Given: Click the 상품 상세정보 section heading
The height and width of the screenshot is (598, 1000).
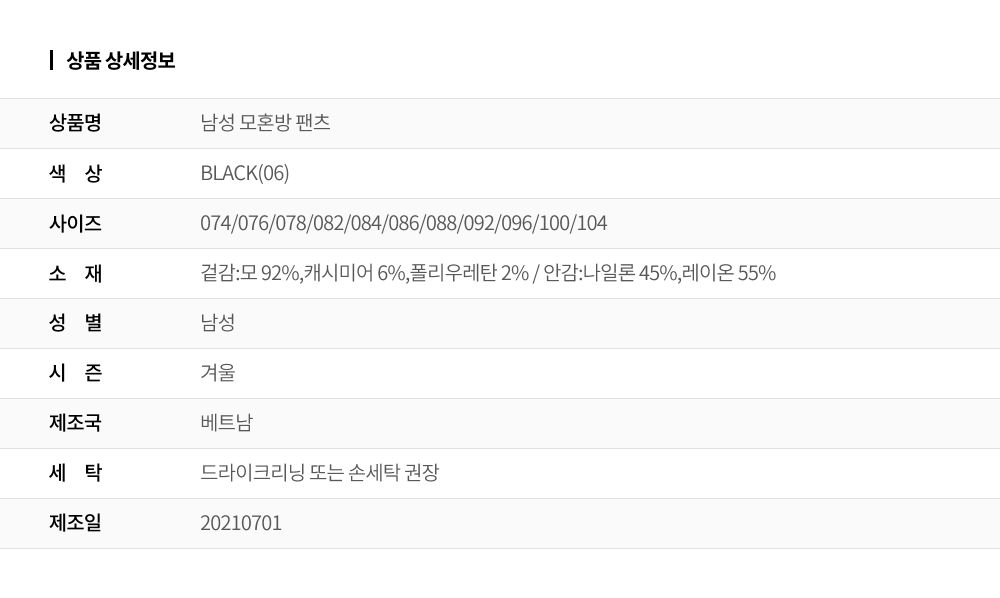Looking at the screenshot, I should point(120,61).
